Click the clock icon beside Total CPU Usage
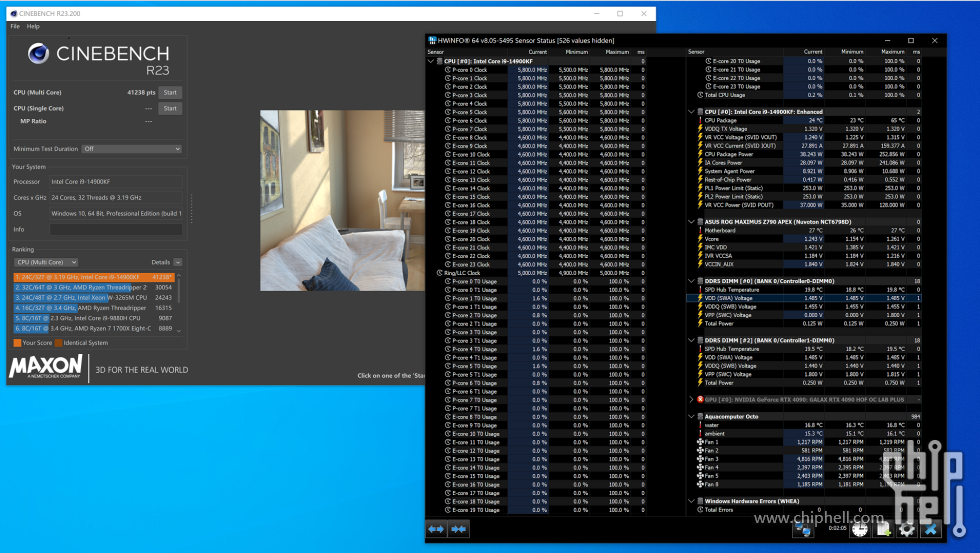The height and width of the screenshot is (553, 980). click(x=700, y=95)
